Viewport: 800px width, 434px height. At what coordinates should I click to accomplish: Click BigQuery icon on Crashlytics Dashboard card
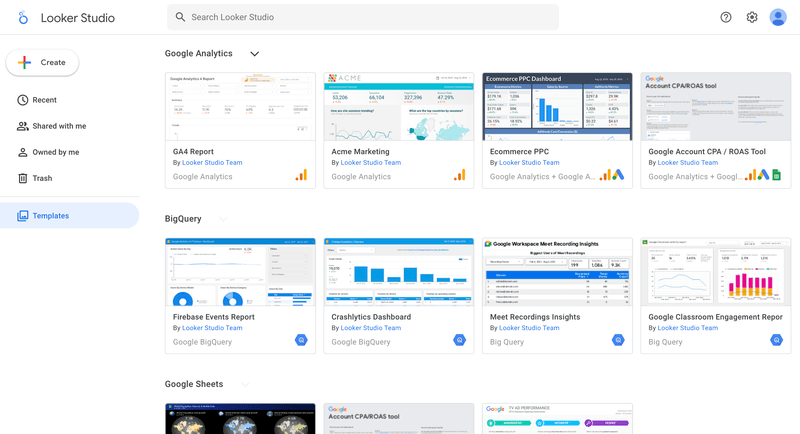(460, 340)
